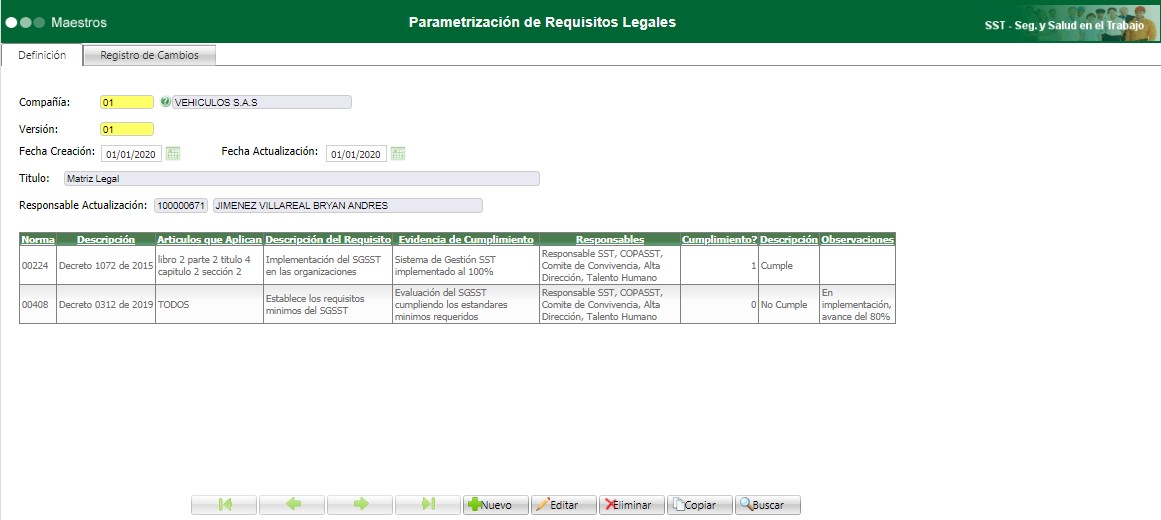The height and width of the screenshot is (520, 1161).
Task: Click the green help icon beside Compañía
Action: (165, 101)
